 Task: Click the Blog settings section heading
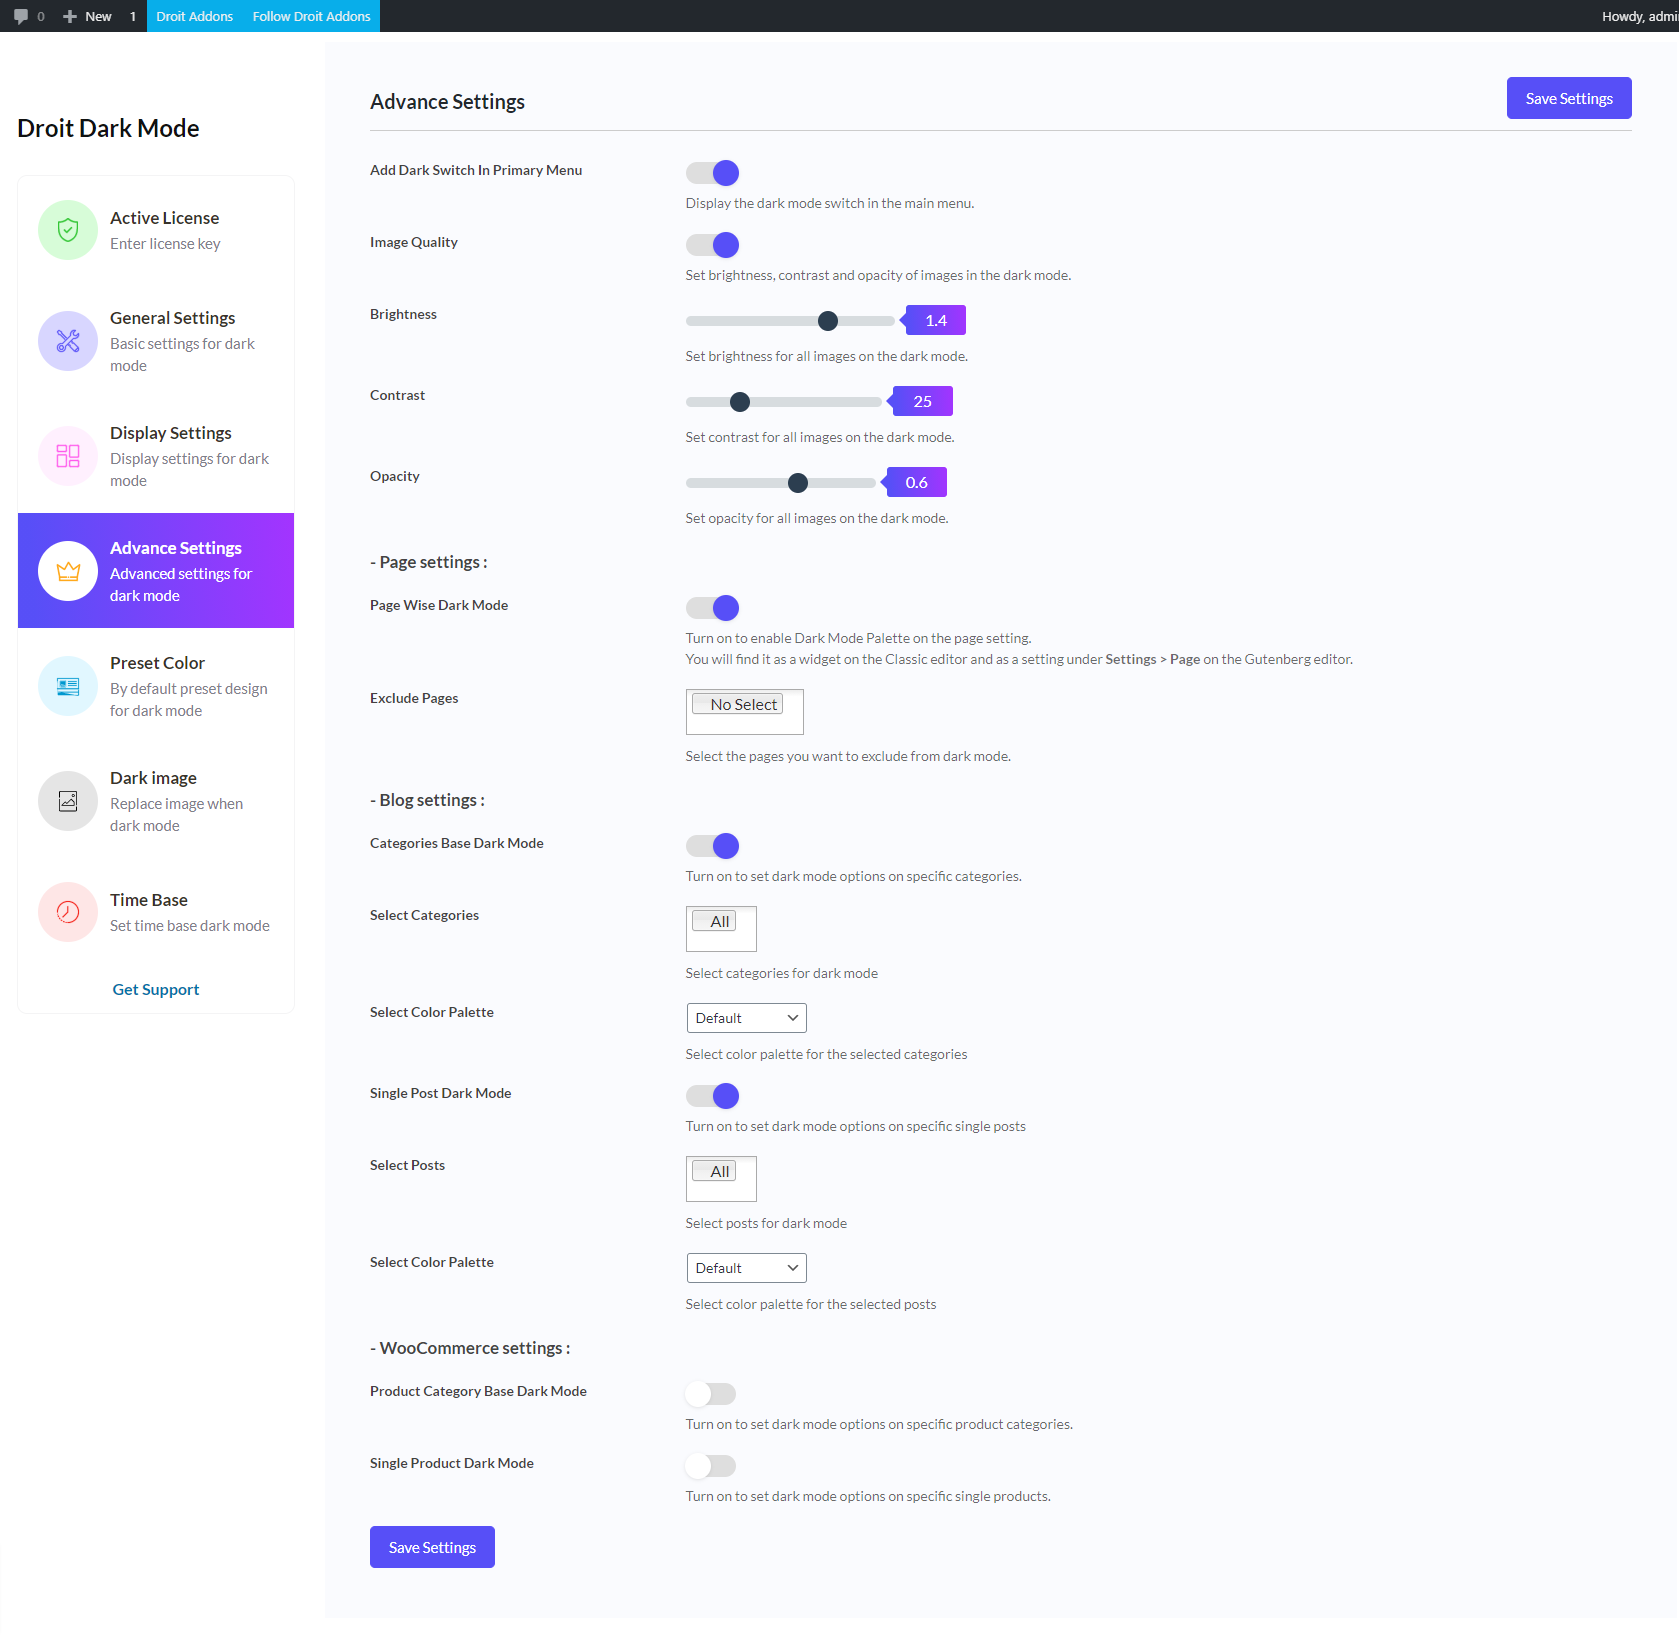[428, 800]
